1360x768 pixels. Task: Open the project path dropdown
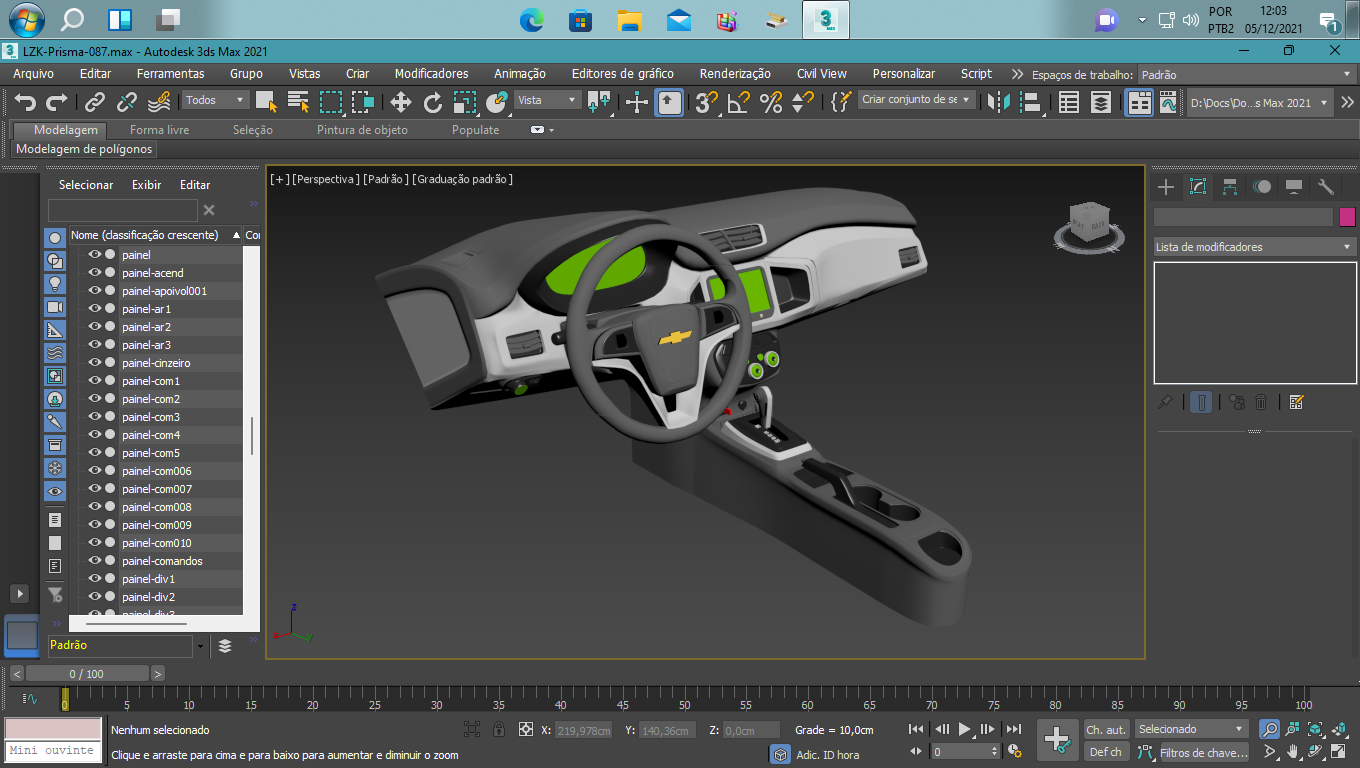[1260, 103]
